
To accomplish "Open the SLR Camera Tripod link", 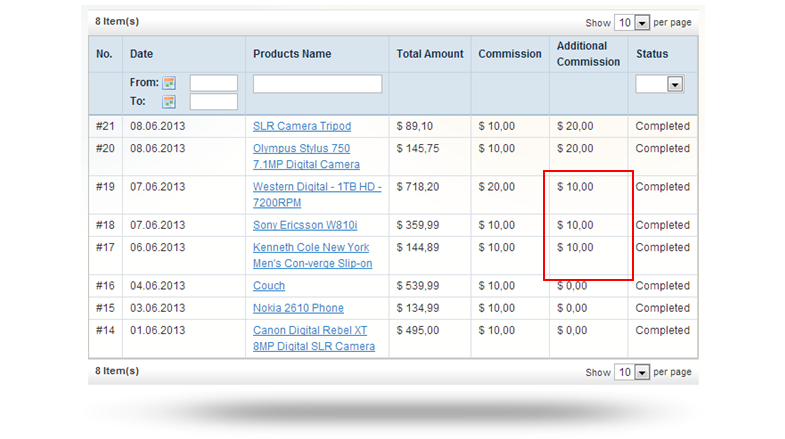I will click(302, 126).
